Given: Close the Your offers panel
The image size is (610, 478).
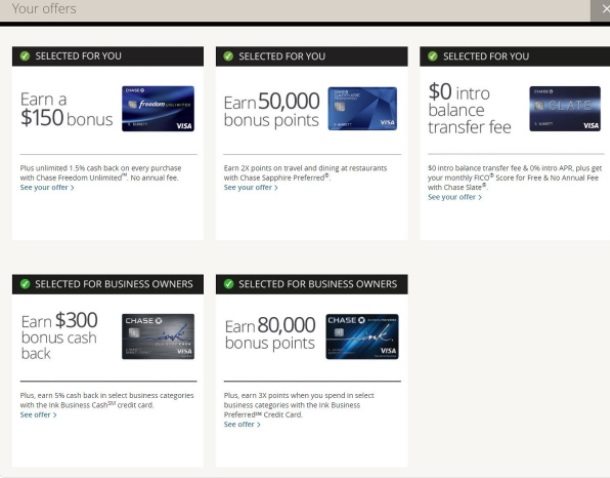Looking at the screenshot, I should (x=603, y=10).
